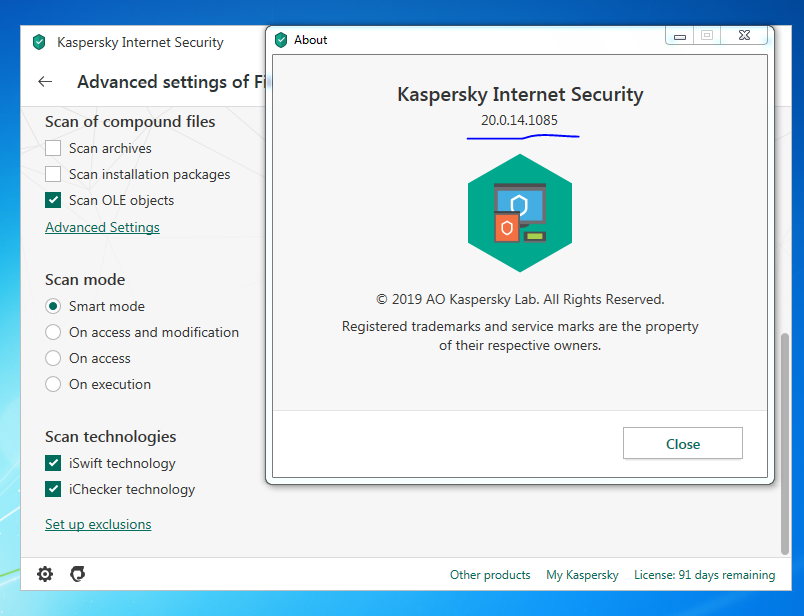
Task: Select On access and modification mode
Action: [x=53, y=332]
